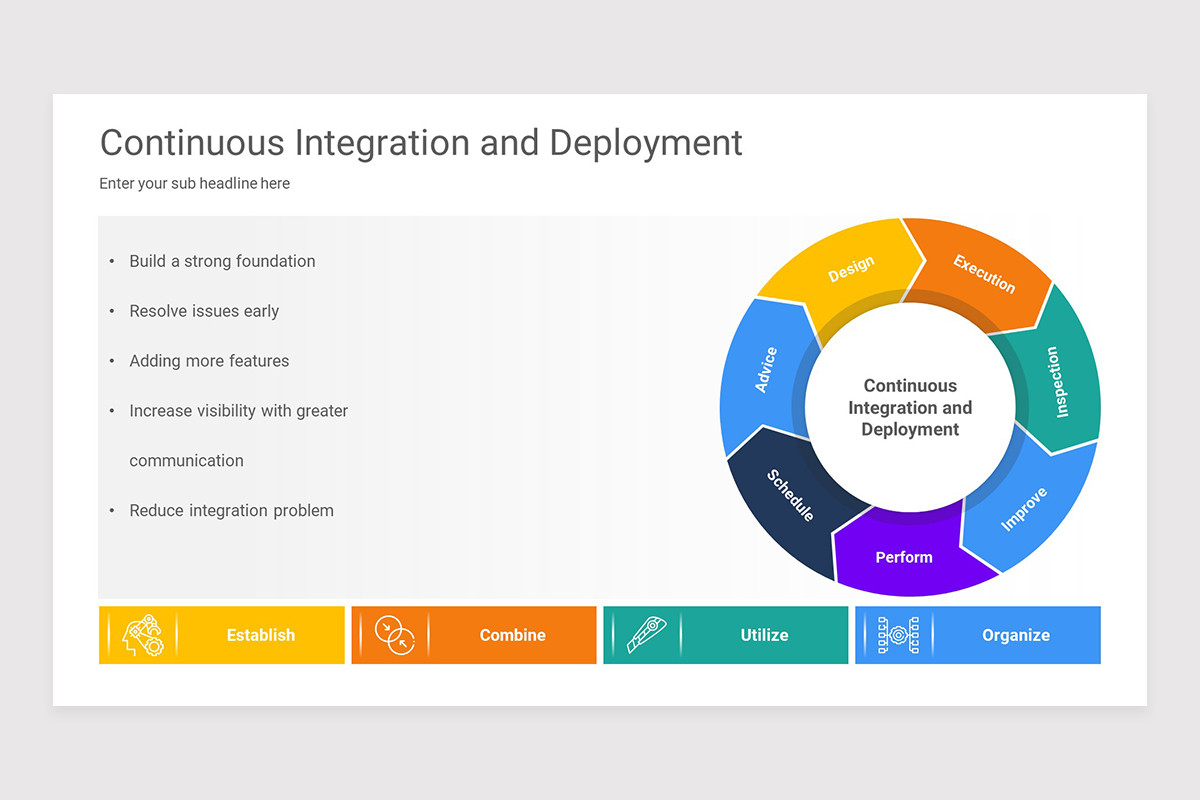Select the bullet Reduce integration problem
This screenshot has height=800, width=1200.
point(231,510)
